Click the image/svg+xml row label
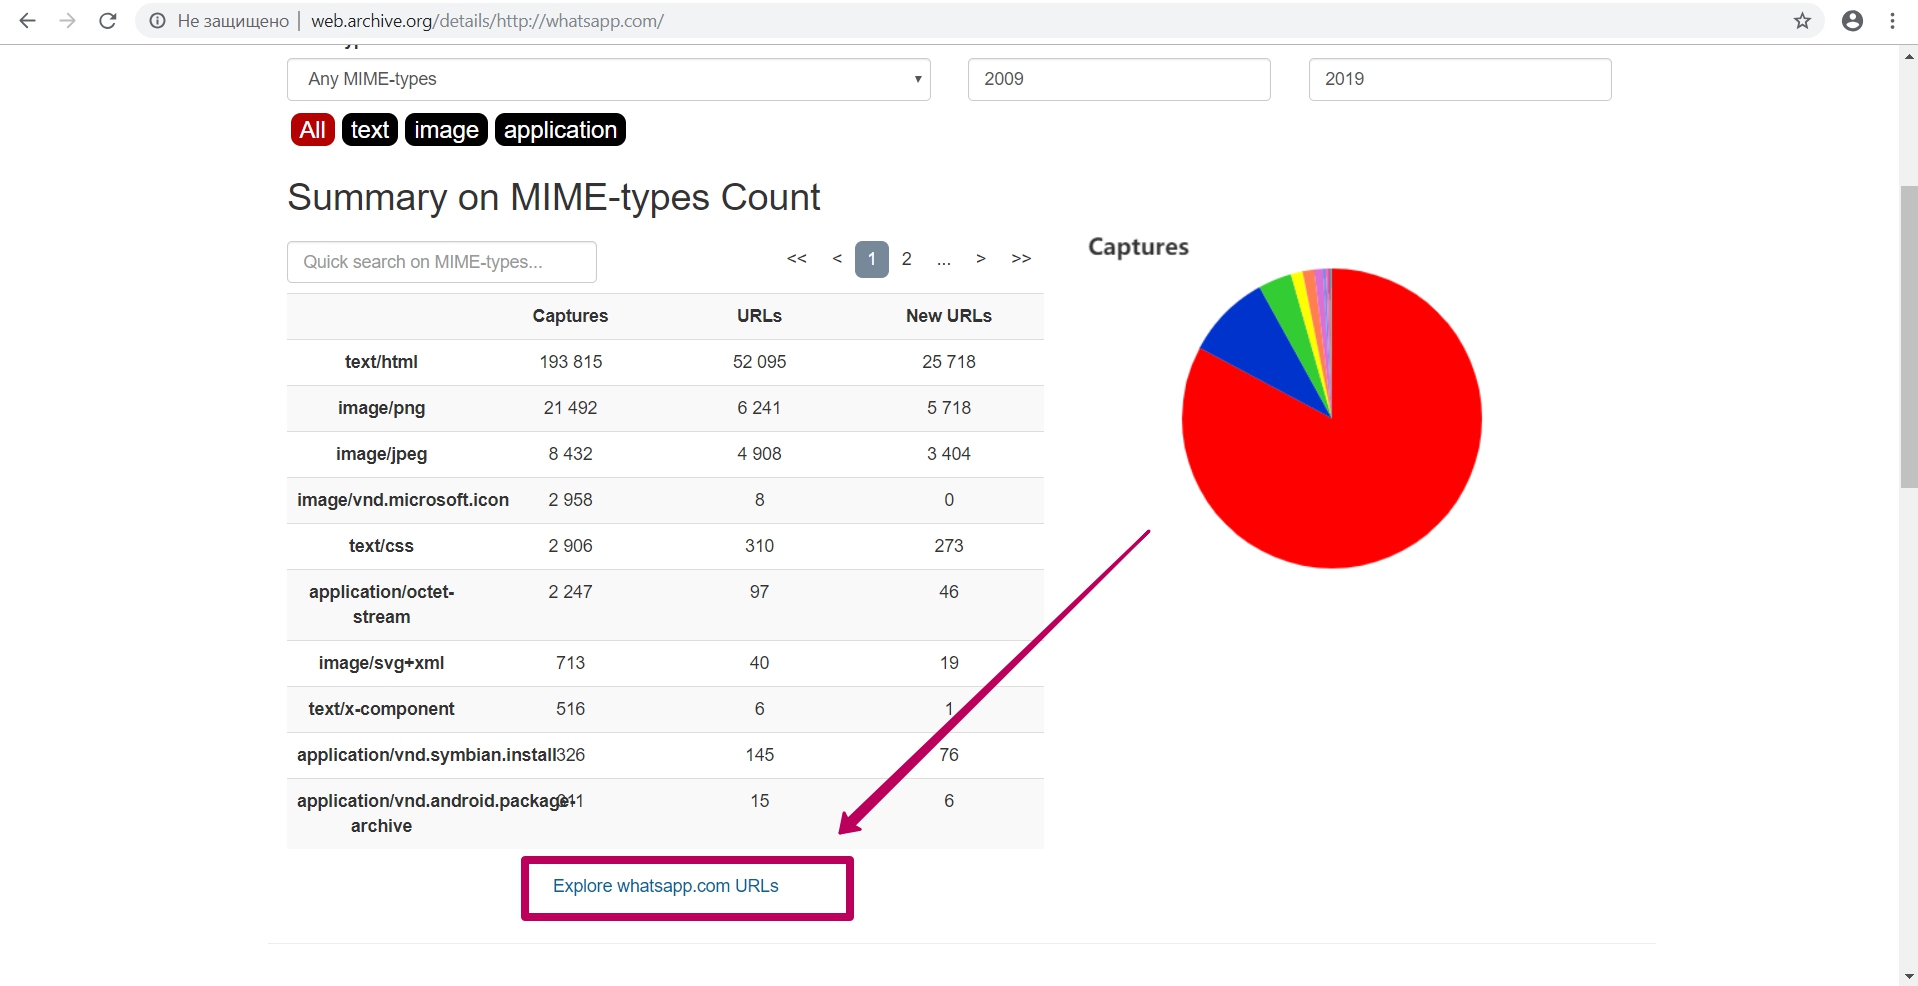 coord(381,663)
